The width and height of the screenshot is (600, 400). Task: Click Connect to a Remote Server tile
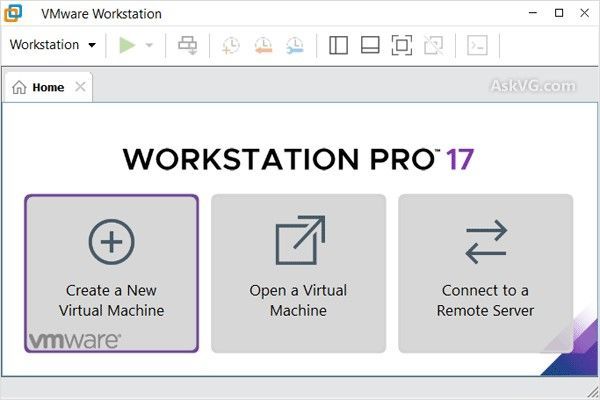[485, 273]
